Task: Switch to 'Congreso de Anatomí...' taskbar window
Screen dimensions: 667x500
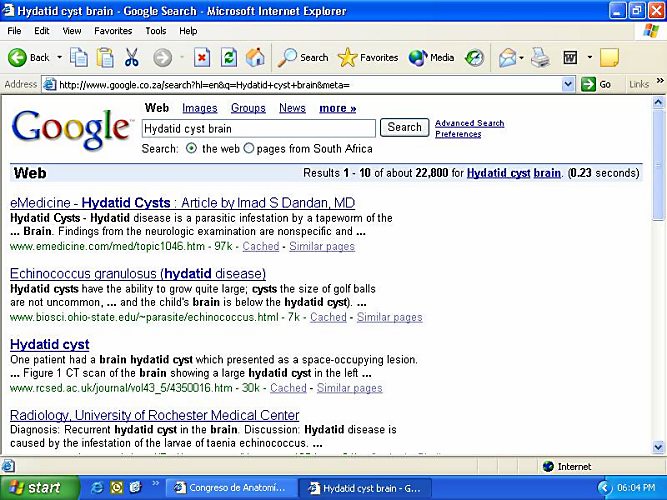Action: pos(230,488)
